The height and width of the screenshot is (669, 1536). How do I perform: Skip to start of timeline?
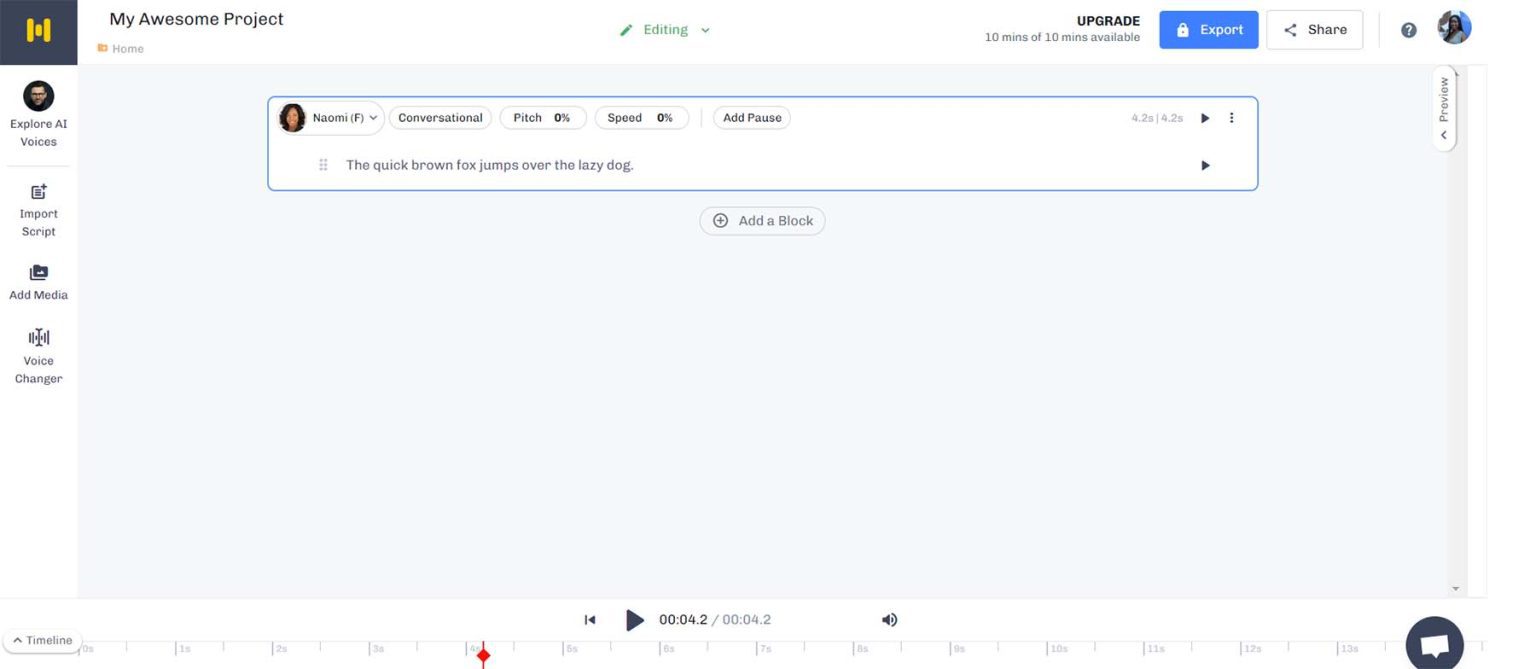[590, 620]
